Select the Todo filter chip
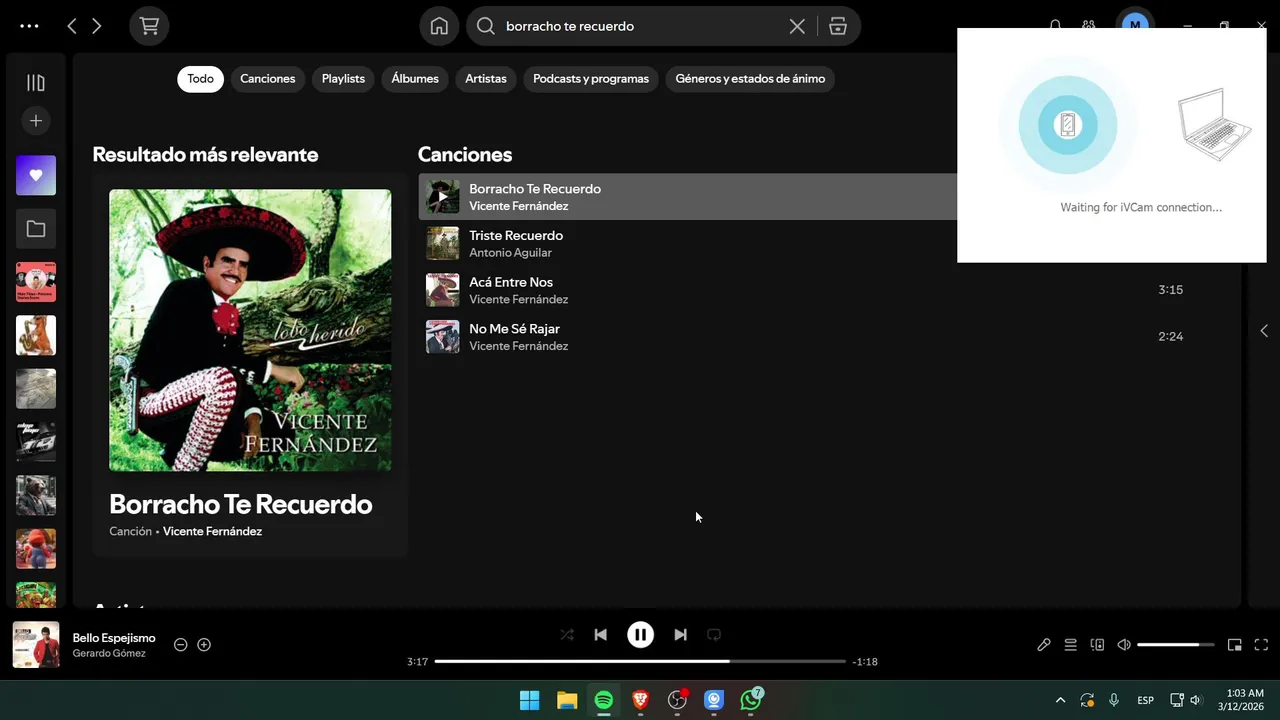The height and width of the screenshot is (720, 1280). [x=201, y=79]
